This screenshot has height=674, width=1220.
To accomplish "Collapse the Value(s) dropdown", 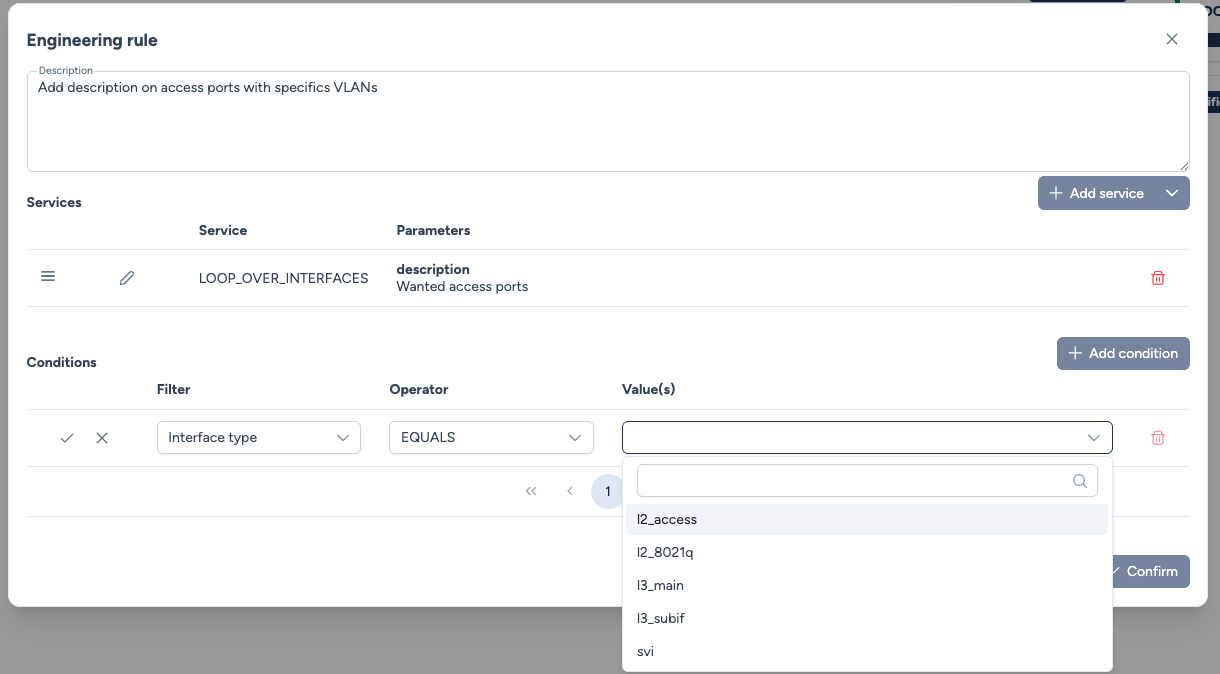I will pos(1093,438).
